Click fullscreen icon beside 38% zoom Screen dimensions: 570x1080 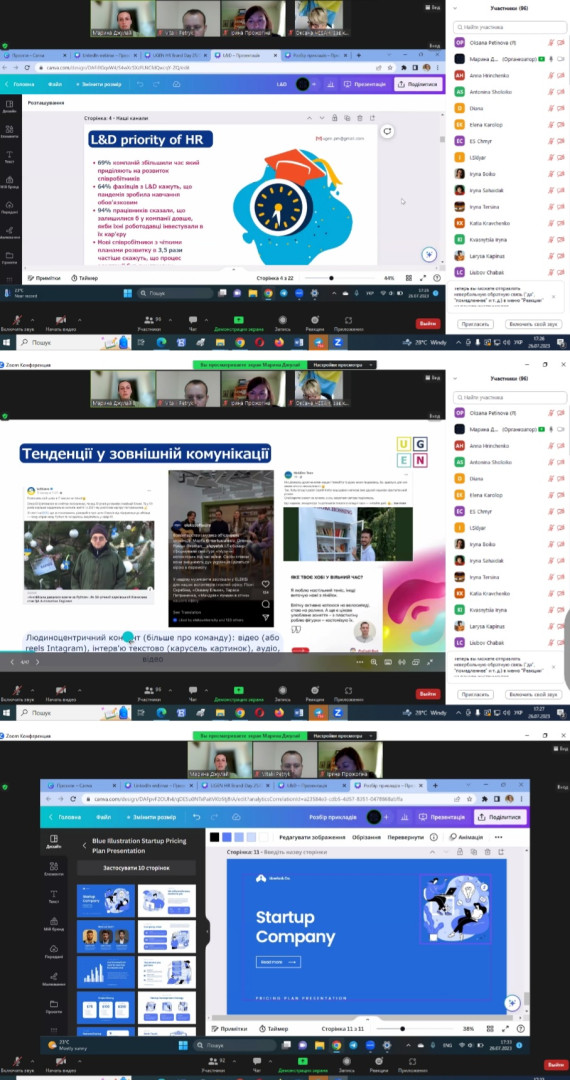506,1028
